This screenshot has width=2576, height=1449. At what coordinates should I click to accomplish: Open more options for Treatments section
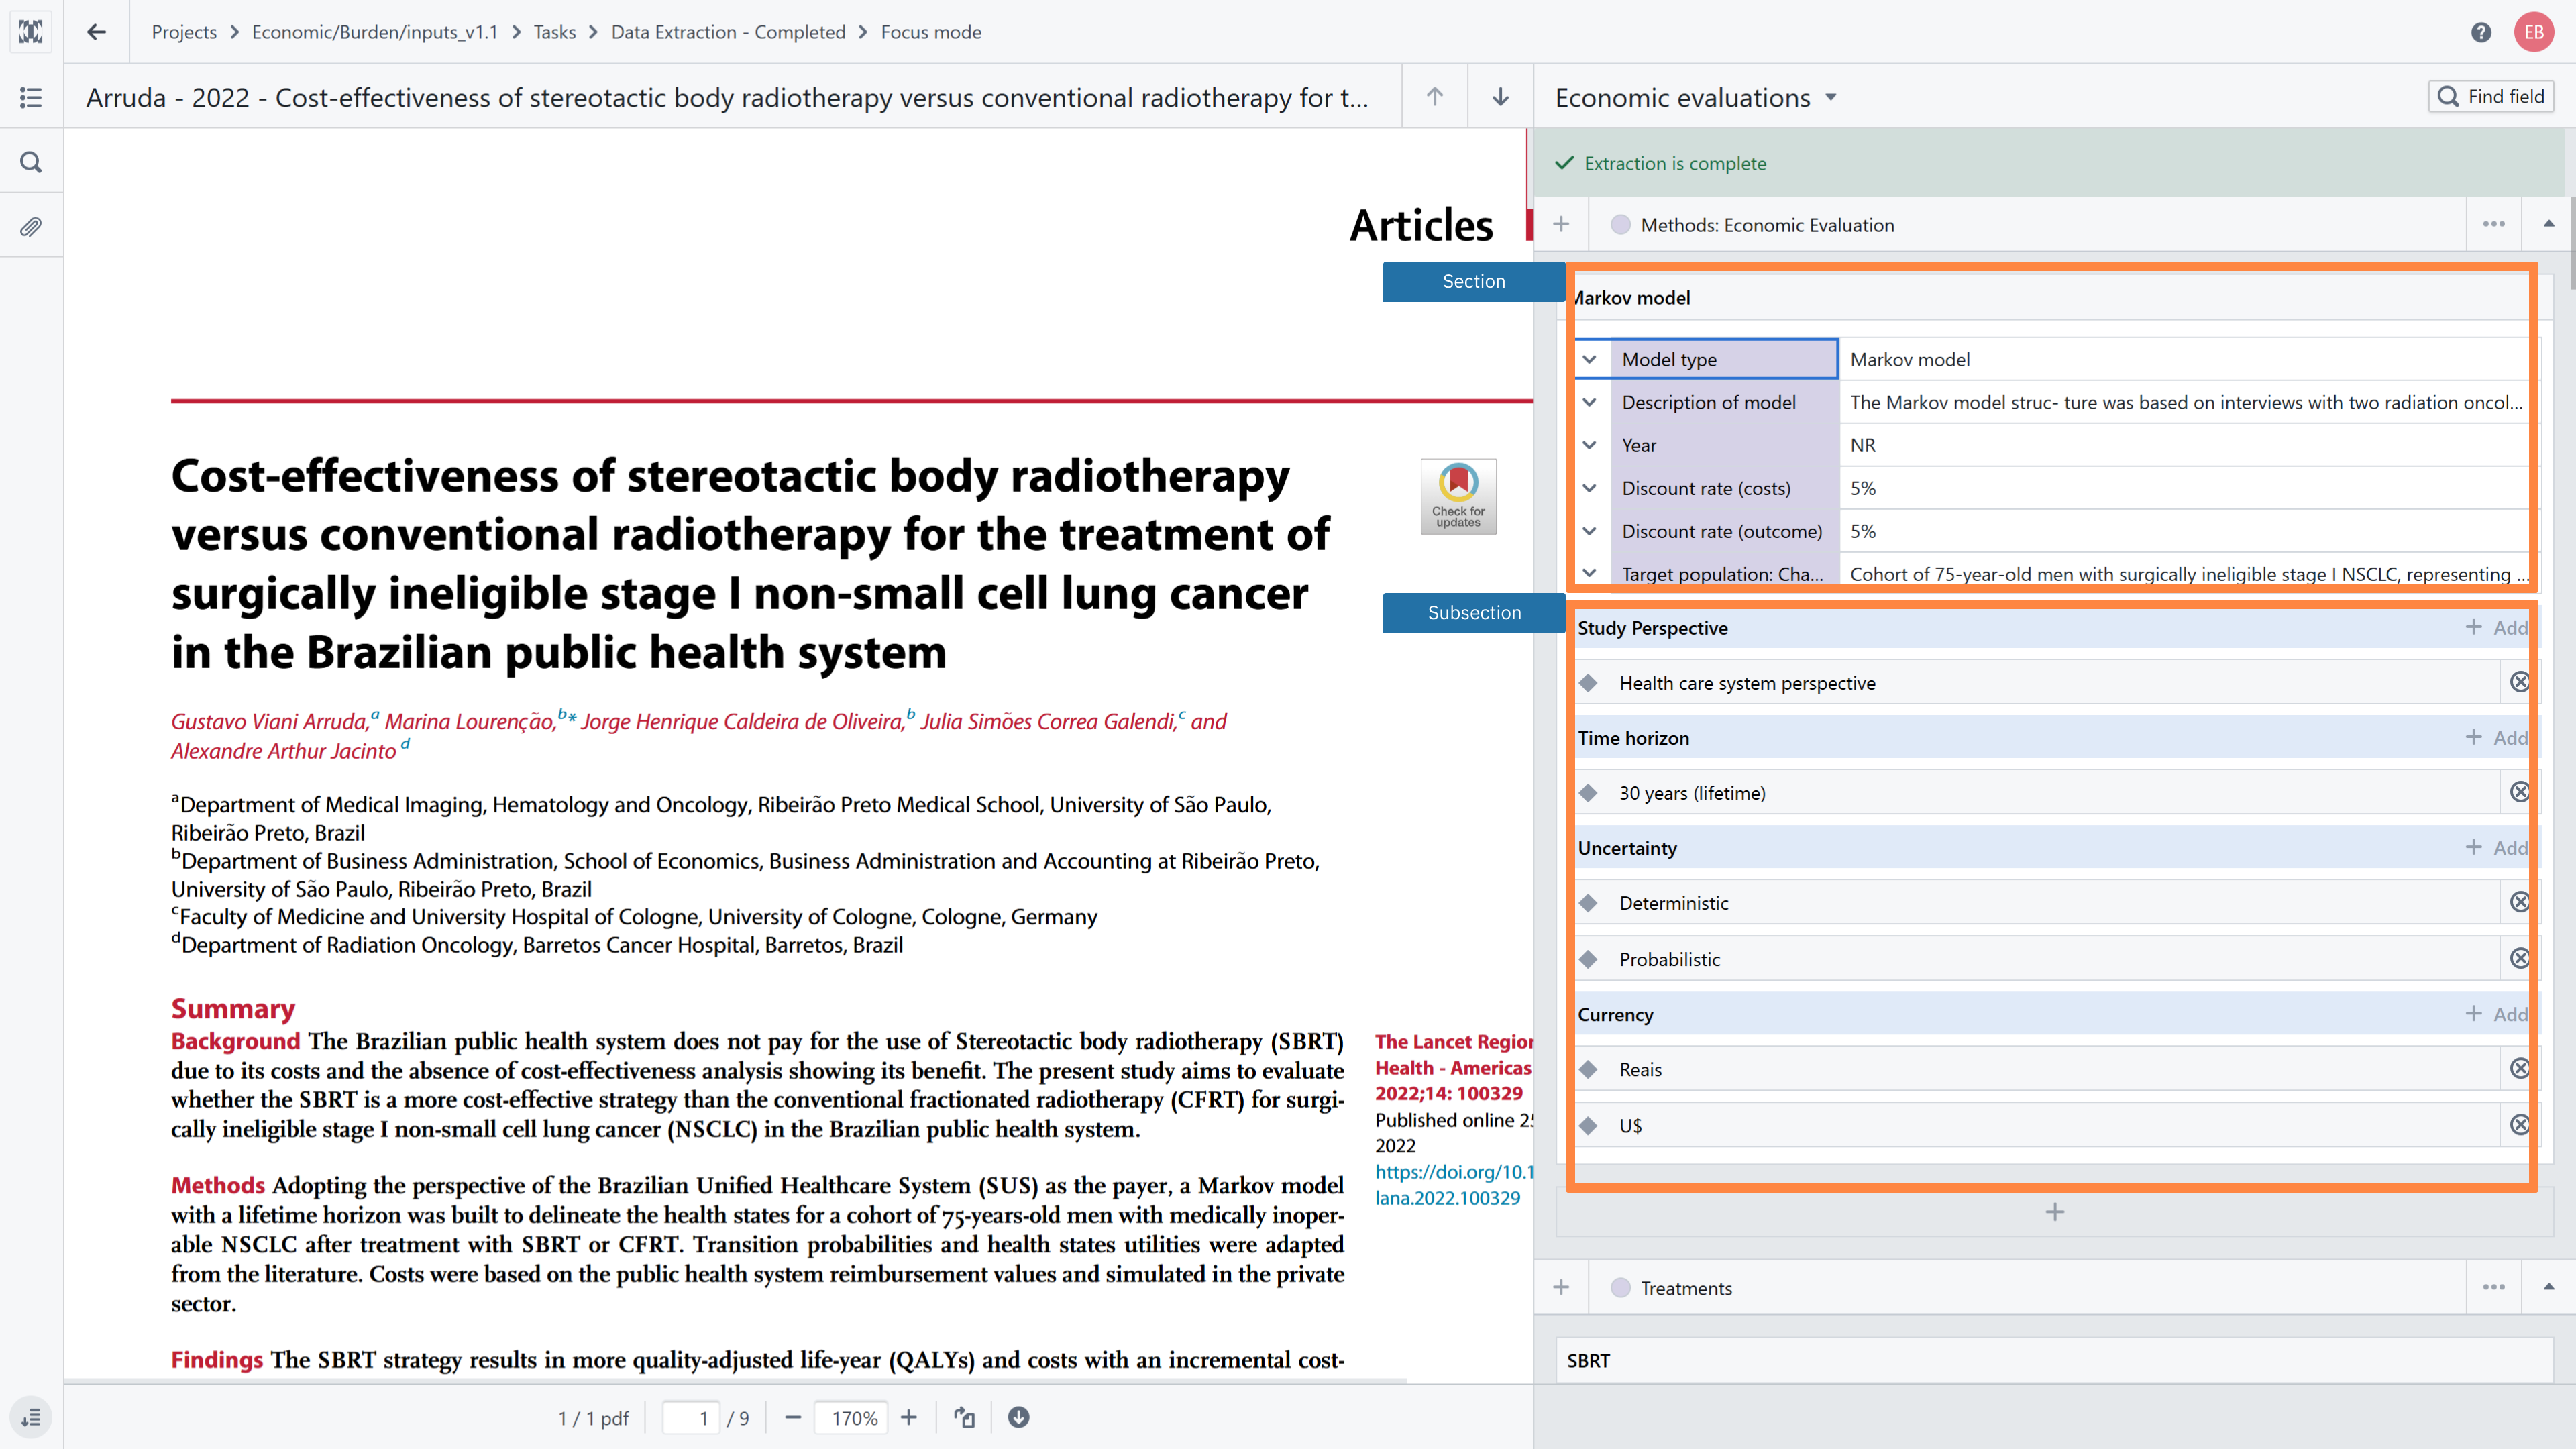pyautogui.click(x=2494, y=1288)
